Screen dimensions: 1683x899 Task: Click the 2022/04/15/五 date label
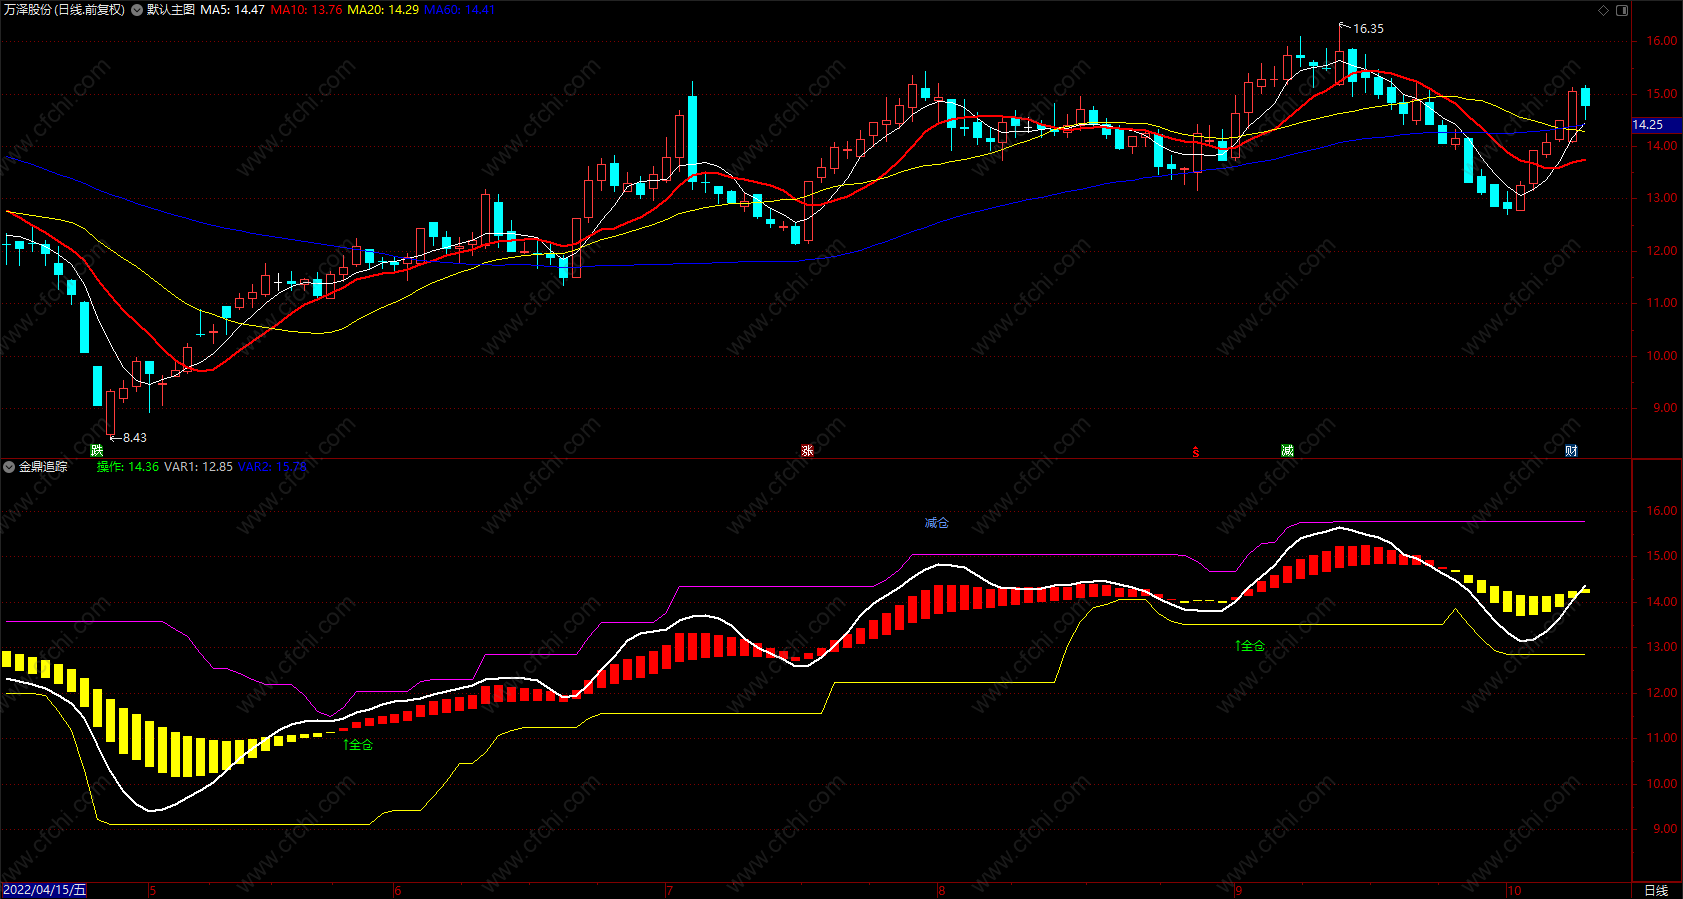pos(44,890)
